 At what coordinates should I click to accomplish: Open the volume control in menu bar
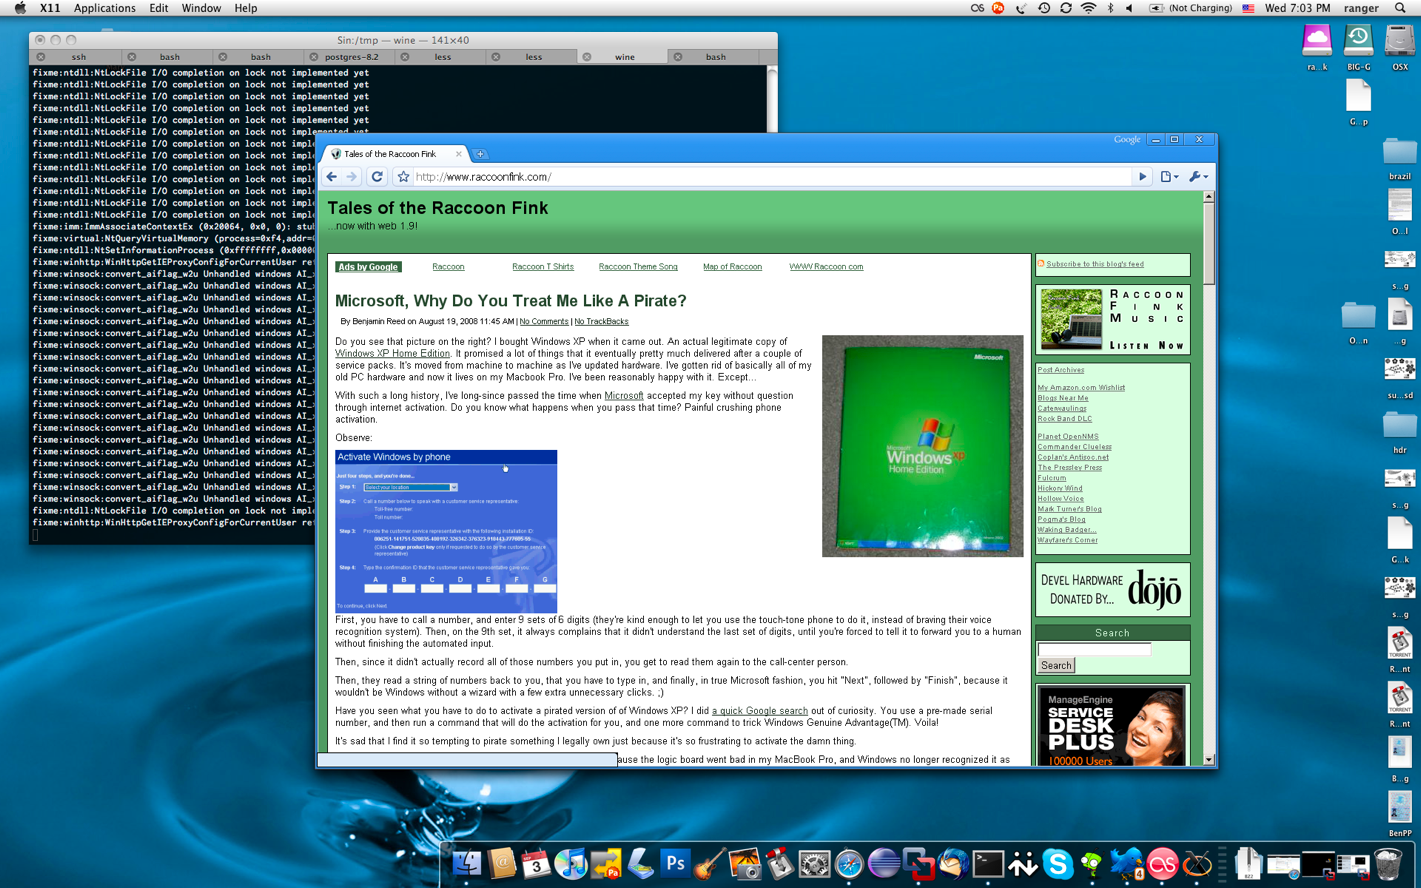pos(1130,8)
